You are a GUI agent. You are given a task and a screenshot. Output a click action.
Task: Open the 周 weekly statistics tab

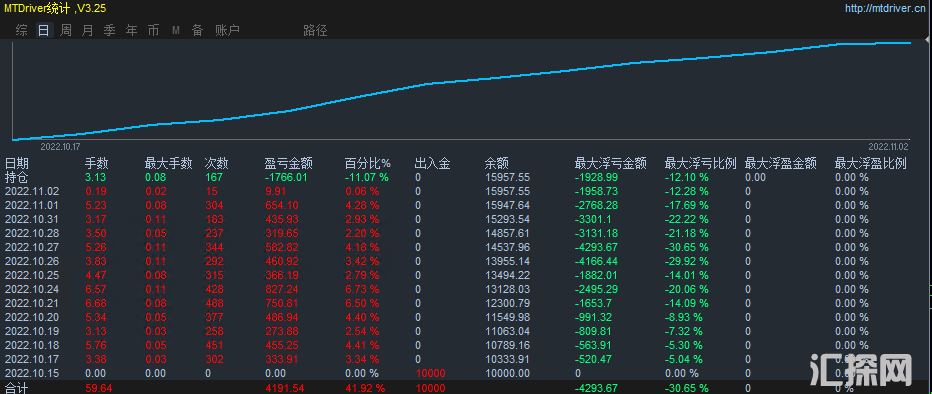(x=65, y=30)
